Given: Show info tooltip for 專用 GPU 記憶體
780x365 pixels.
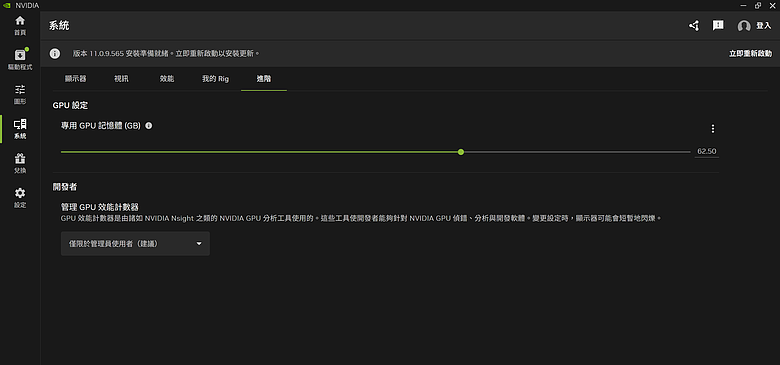Looking at the screenshot, I should [x=148, y=126].
